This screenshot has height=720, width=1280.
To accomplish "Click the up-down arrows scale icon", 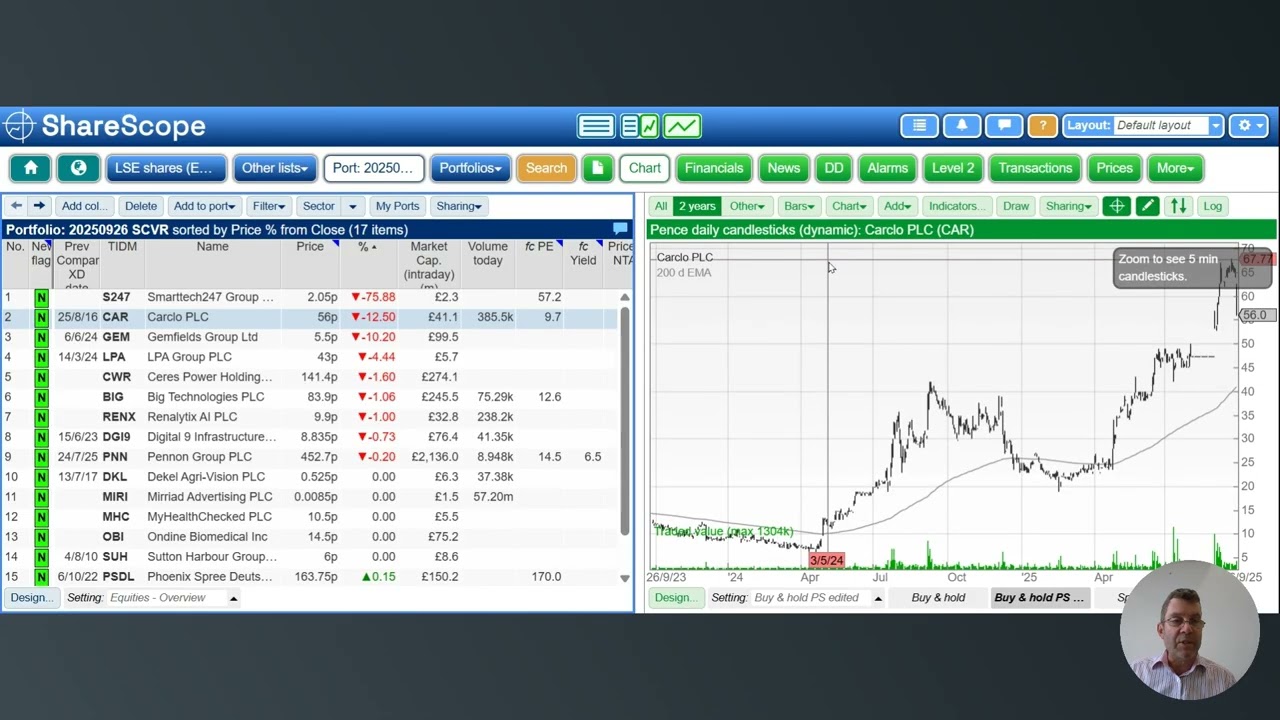I will tap(1179, 206).
